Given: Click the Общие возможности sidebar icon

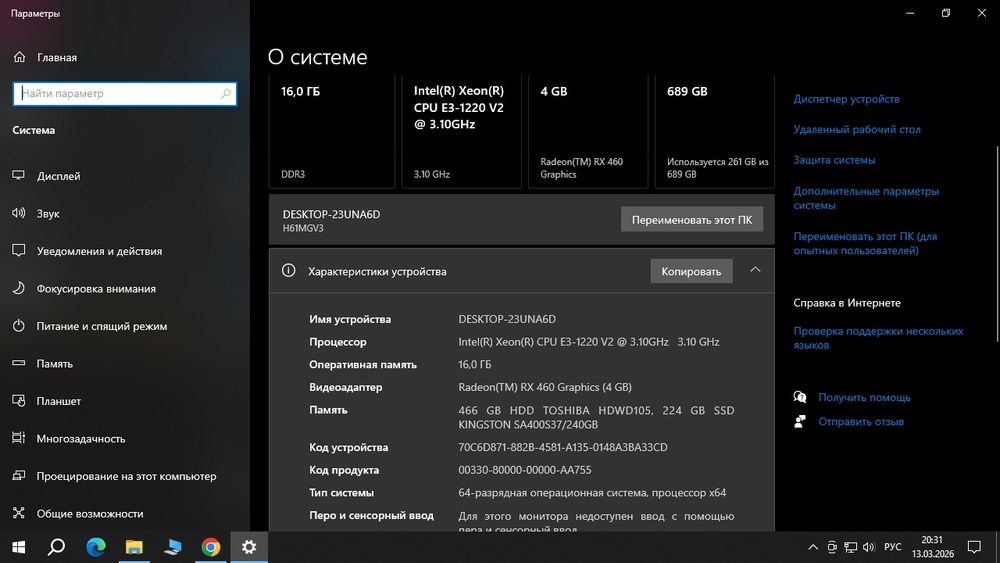Looking at the screenshot, I should pyautogui.click(x=18, y=513).
